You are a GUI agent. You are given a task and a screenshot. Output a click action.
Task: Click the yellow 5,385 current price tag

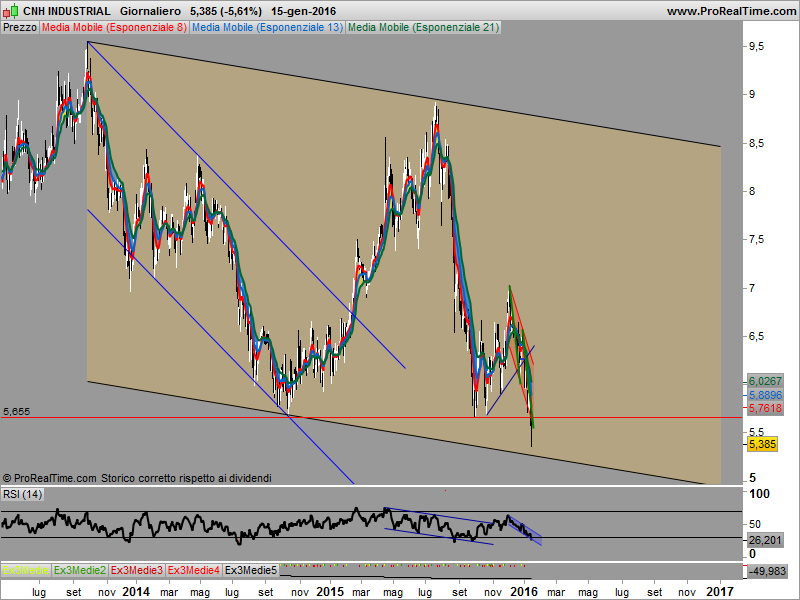click(x=762, y=444)
